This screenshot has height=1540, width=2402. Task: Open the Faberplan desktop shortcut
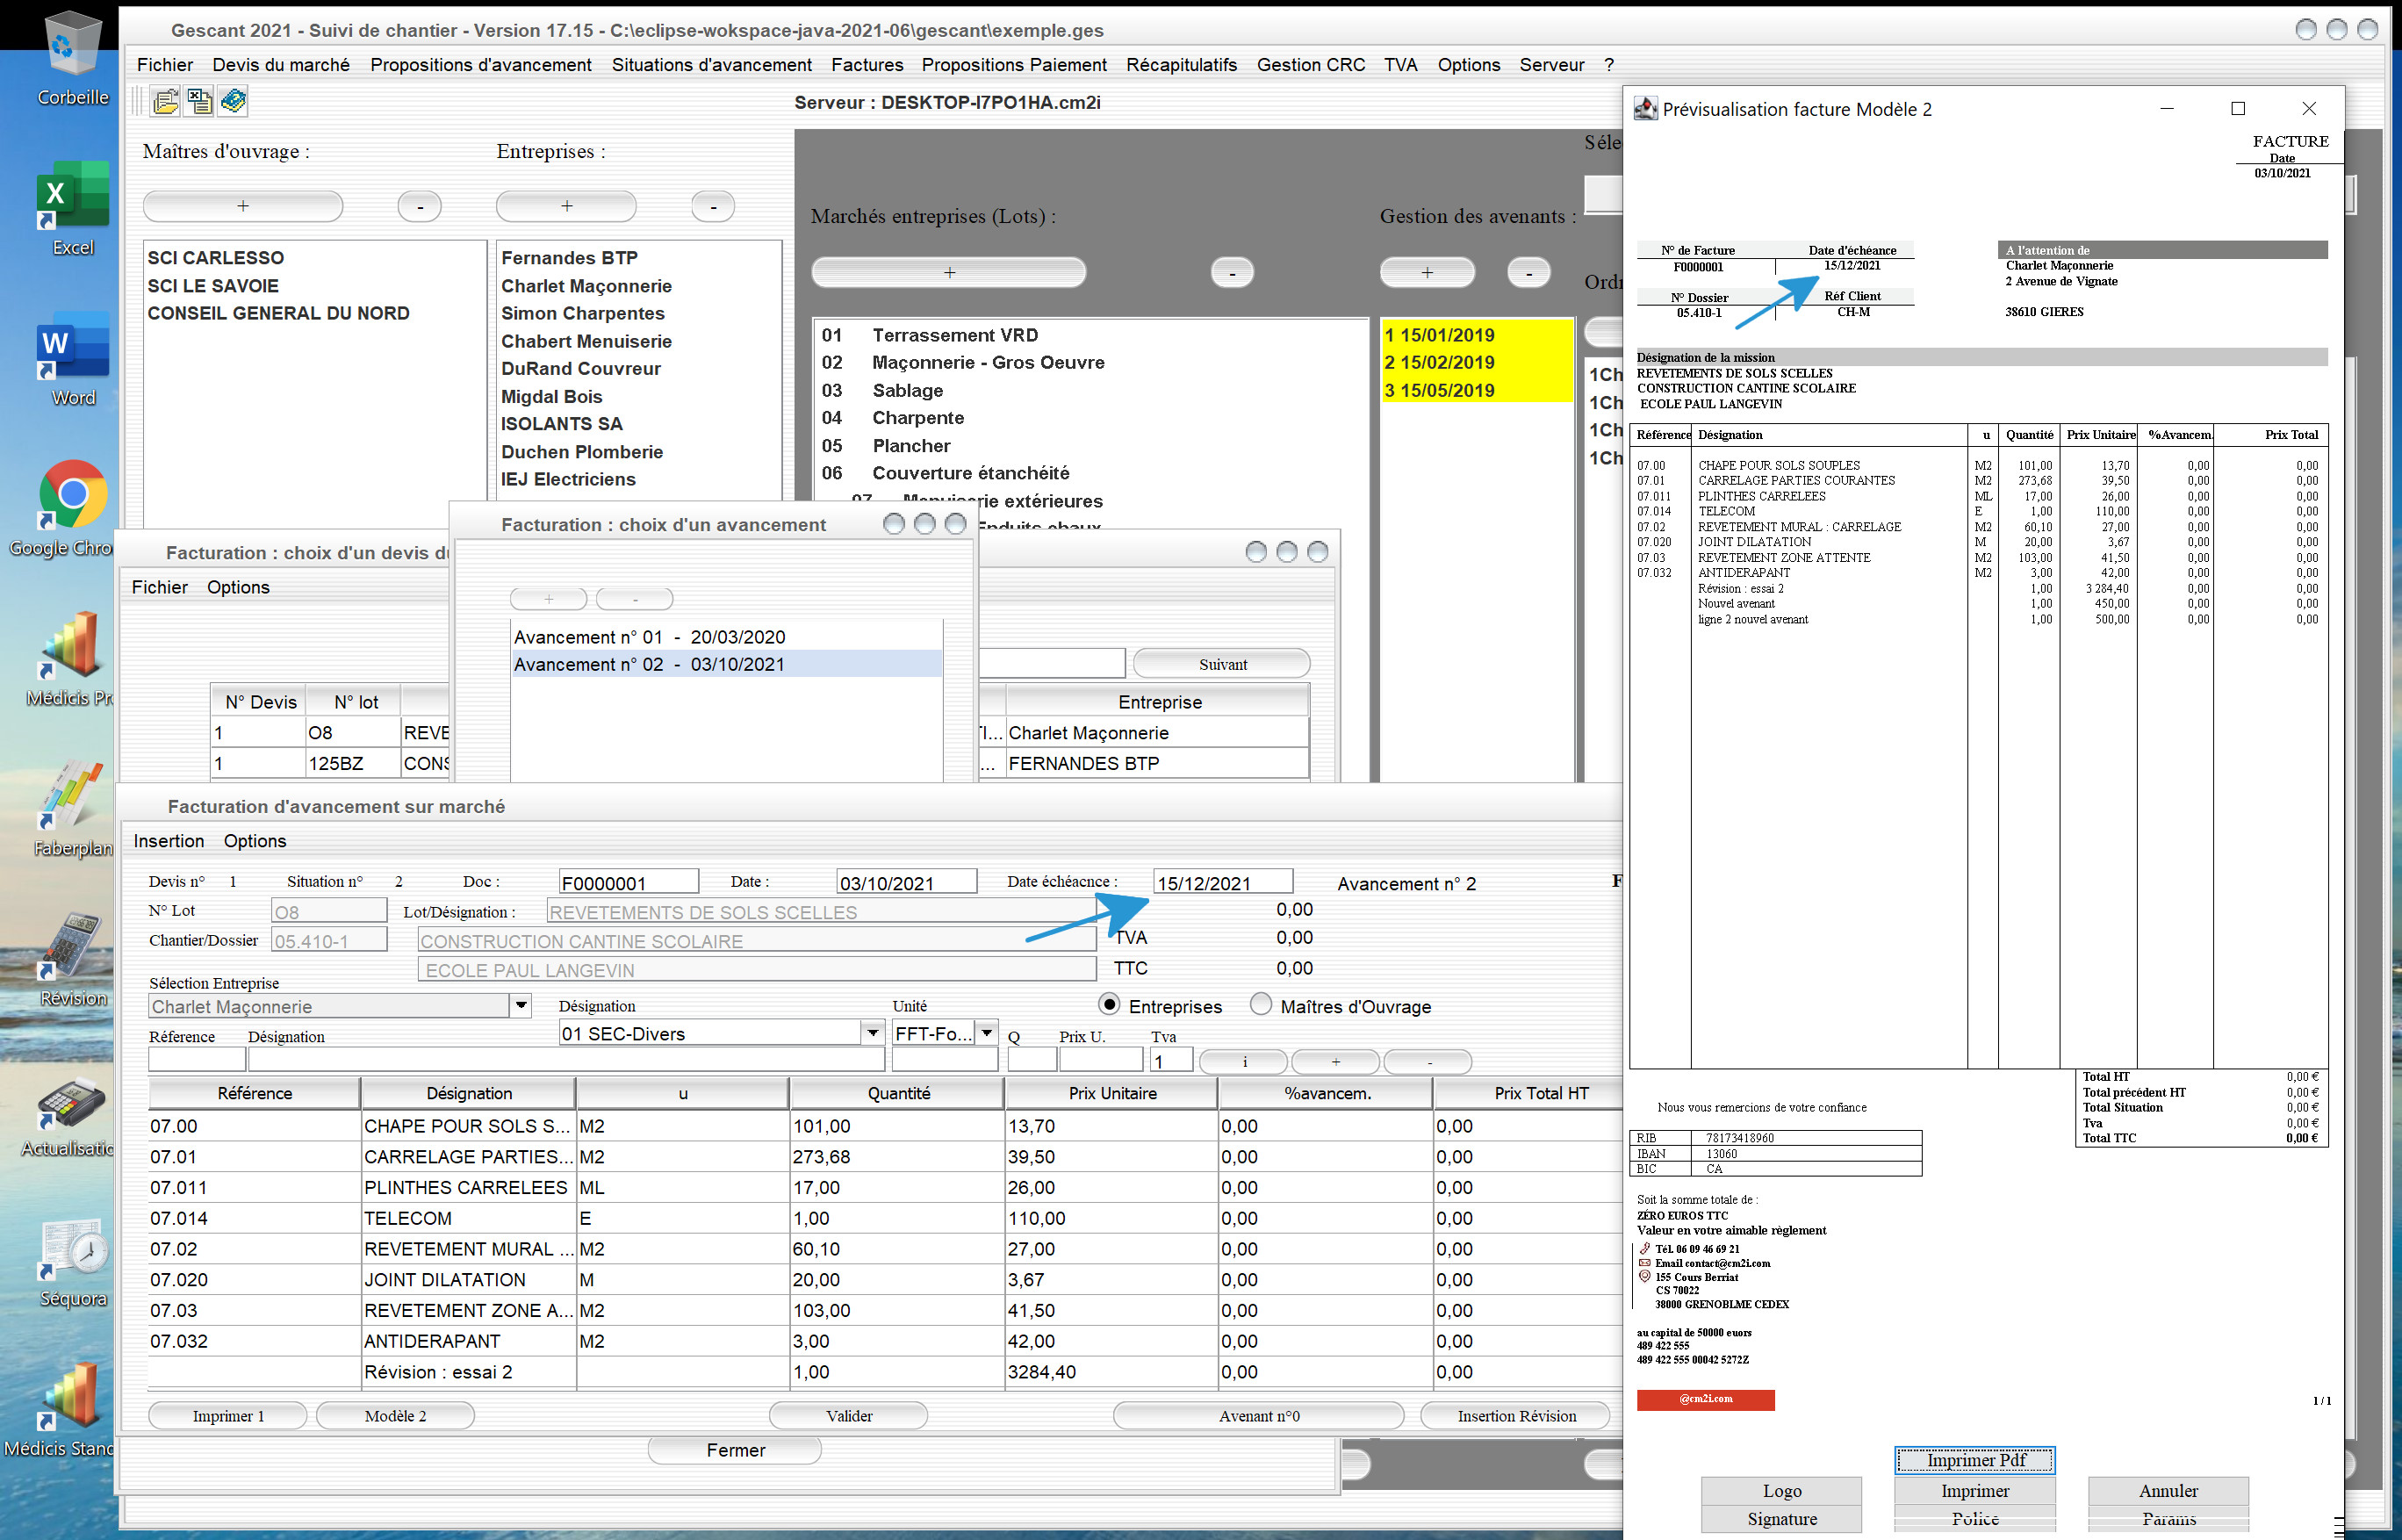pyautogui.click(x=72, y=808)
